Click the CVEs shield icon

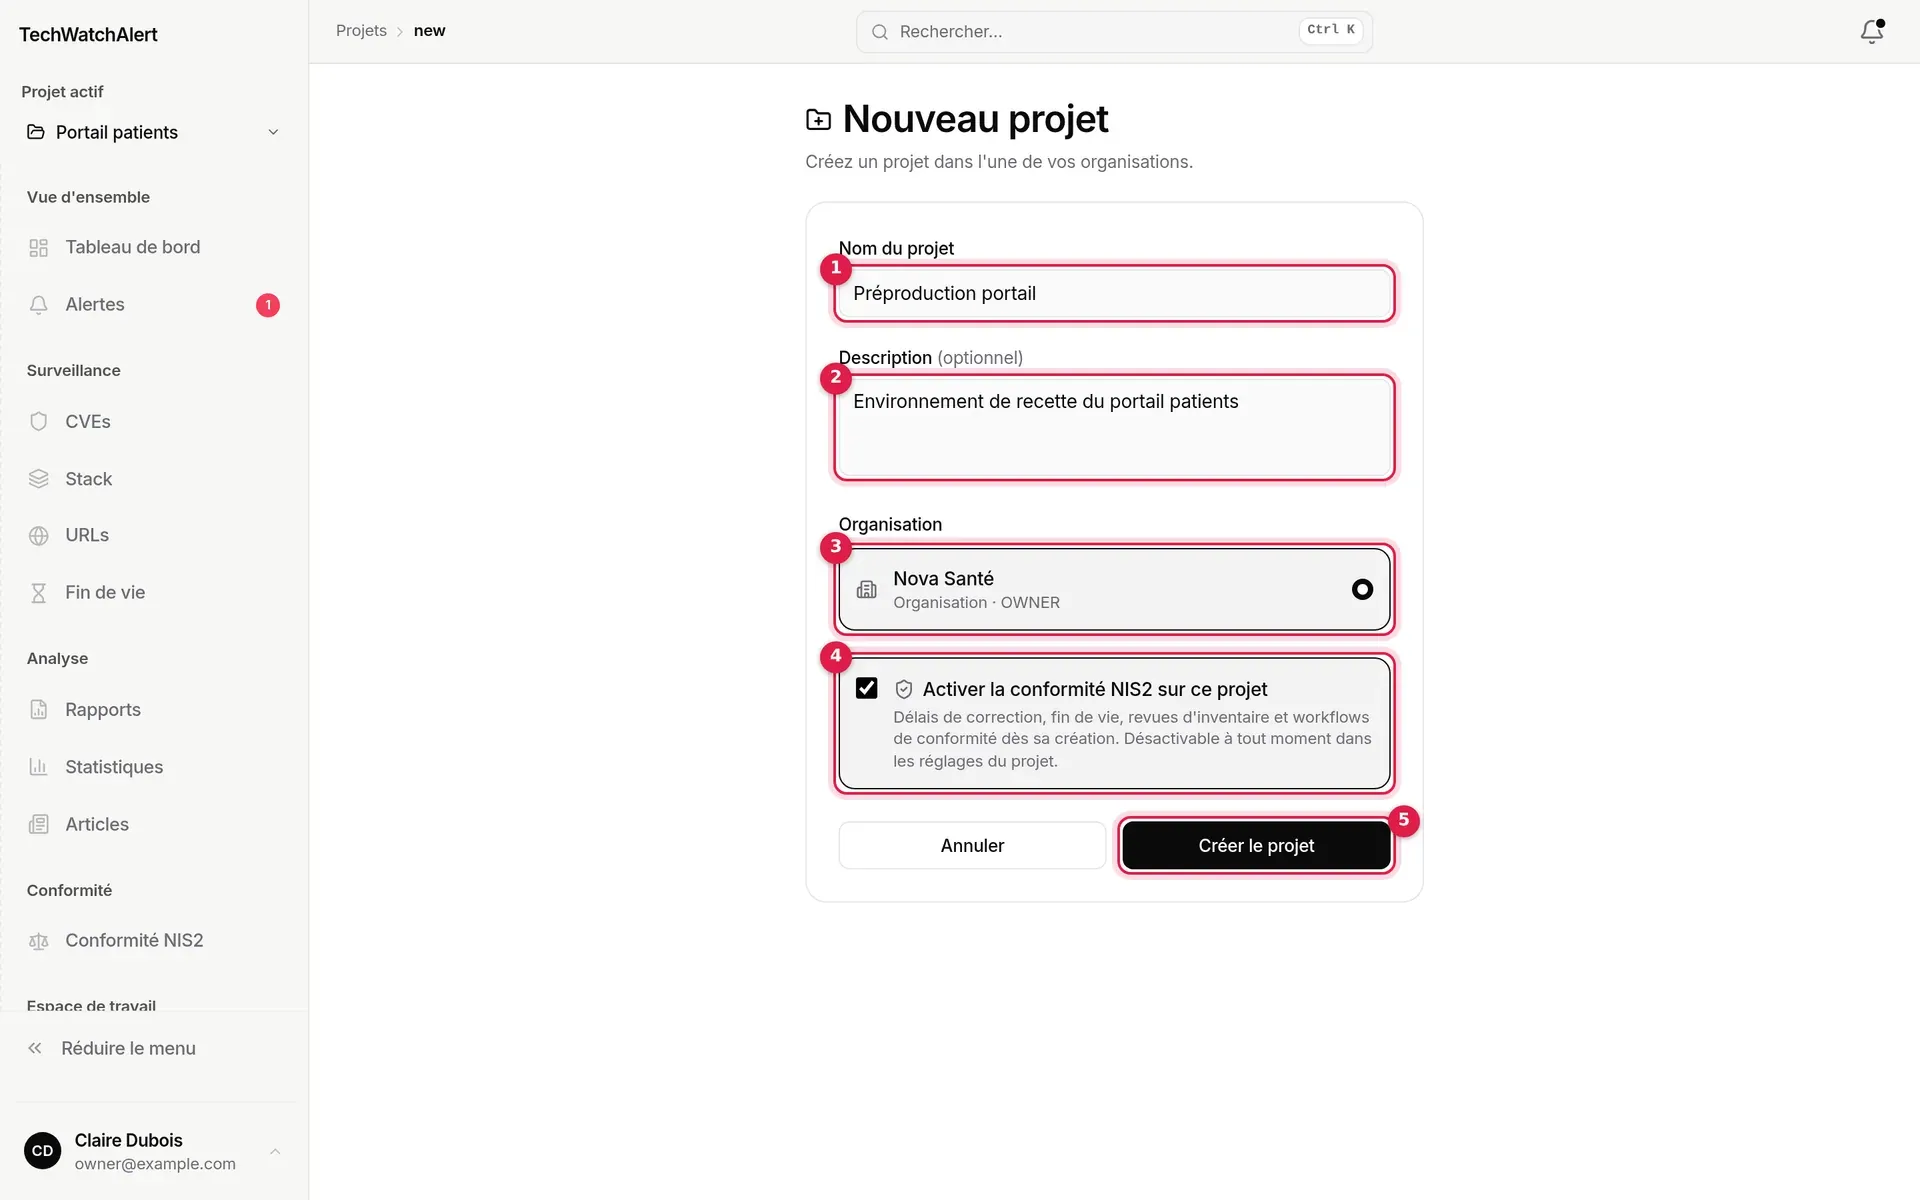coord(39,422)
